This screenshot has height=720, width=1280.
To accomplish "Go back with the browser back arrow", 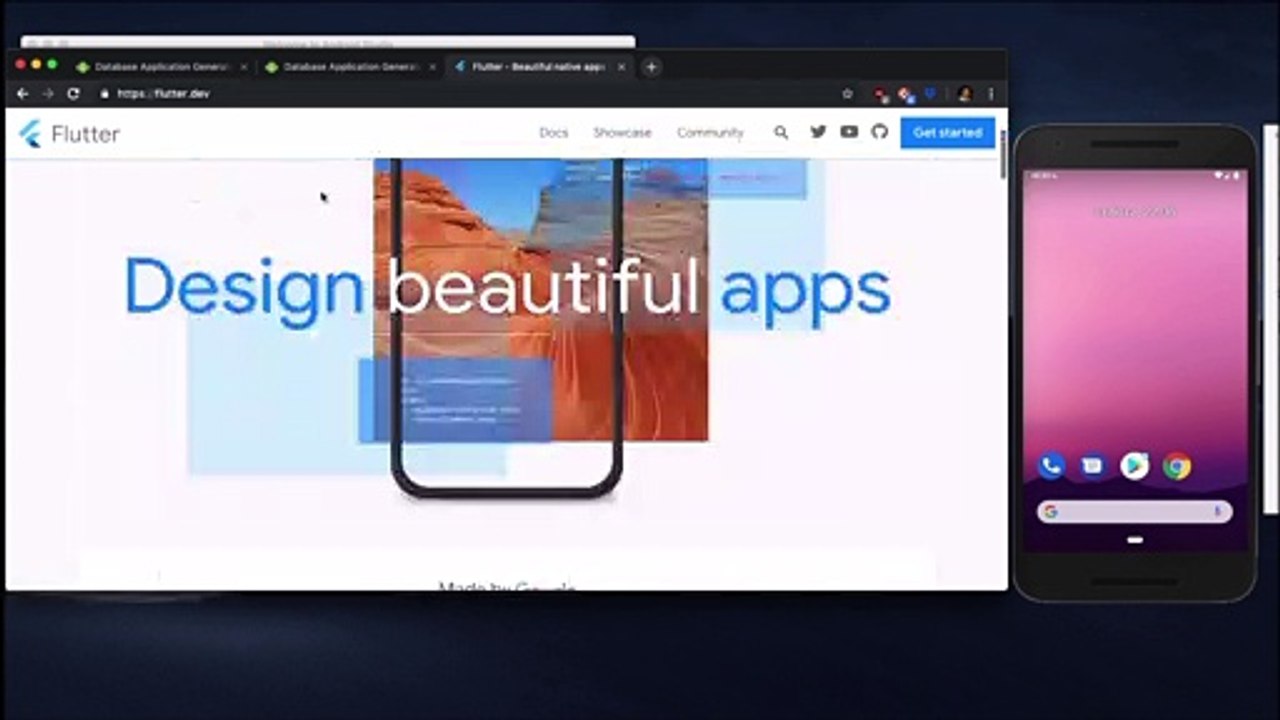I will point(23,94).
